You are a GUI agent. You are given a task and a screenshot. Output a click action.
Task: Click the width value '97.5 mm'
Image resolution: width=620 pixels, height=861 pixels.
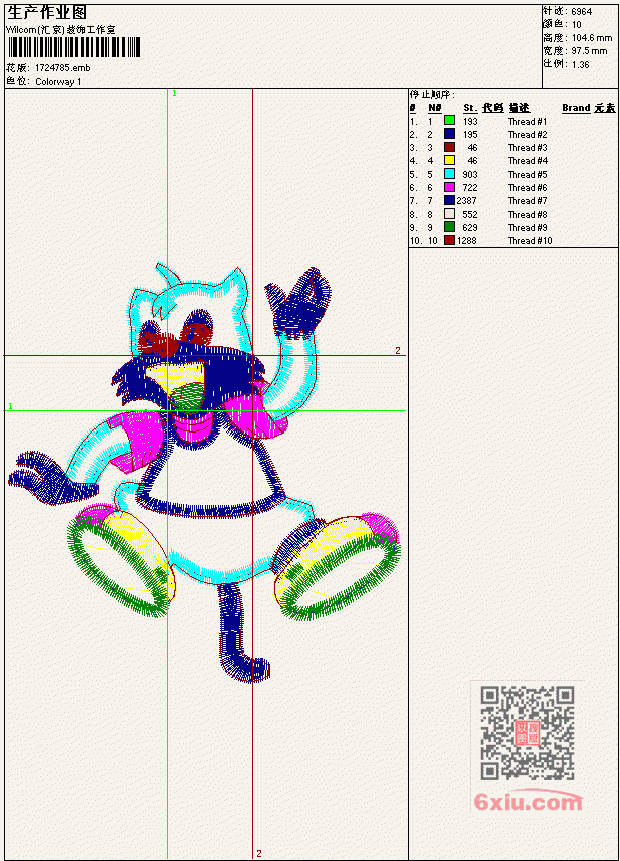(589, 51)
